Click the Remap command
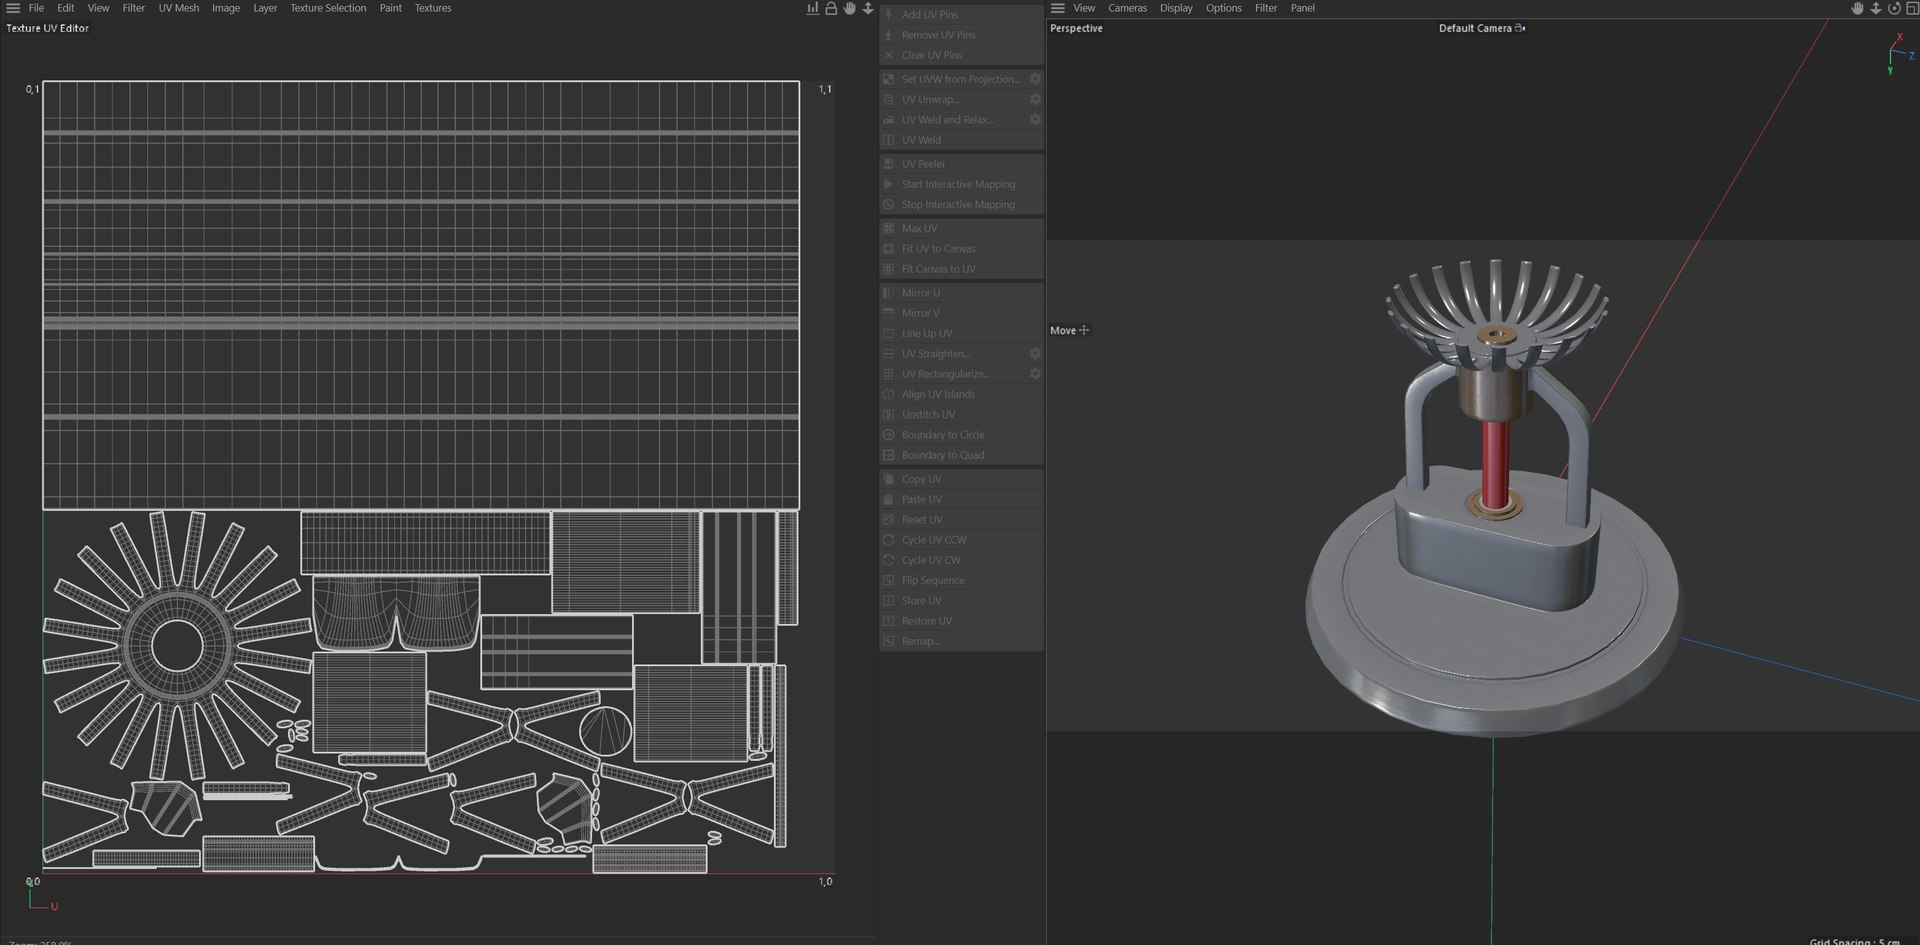Screen dimensions: 1920x945 [962, 641]
